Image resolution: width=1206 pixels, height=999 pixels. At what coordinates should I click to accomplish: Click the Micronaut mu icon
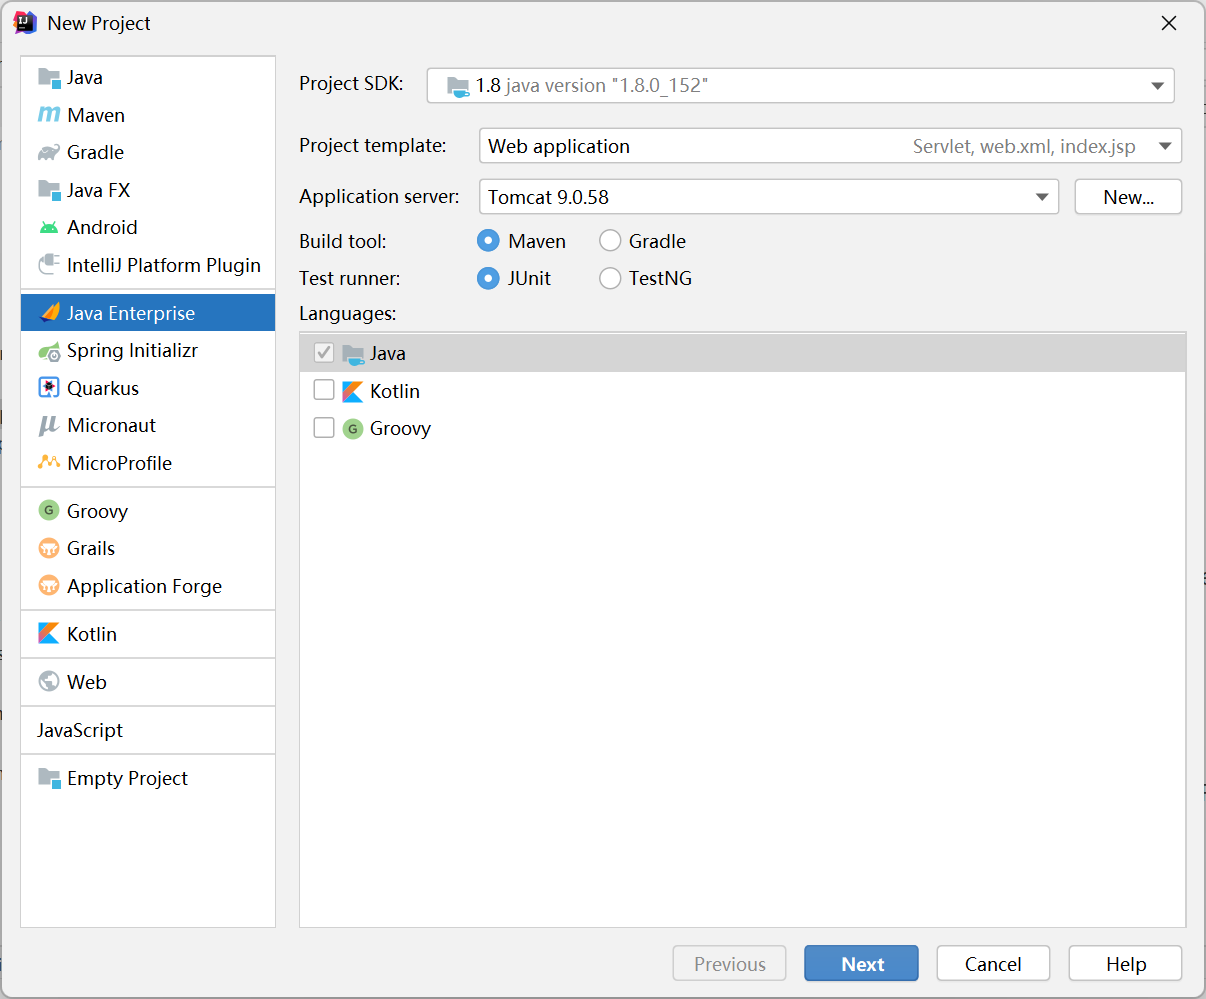[49, 426]
